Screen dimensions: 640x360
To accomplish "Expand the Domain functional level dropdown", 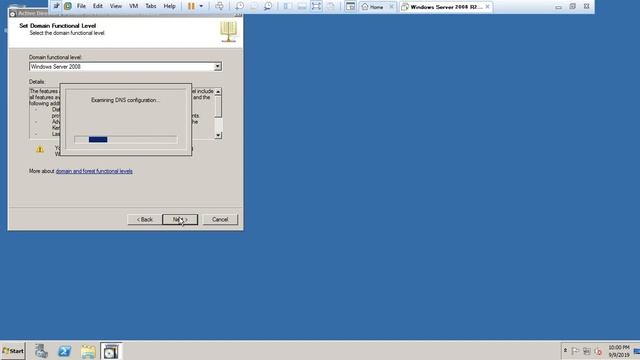I will [x=218, y=66].
